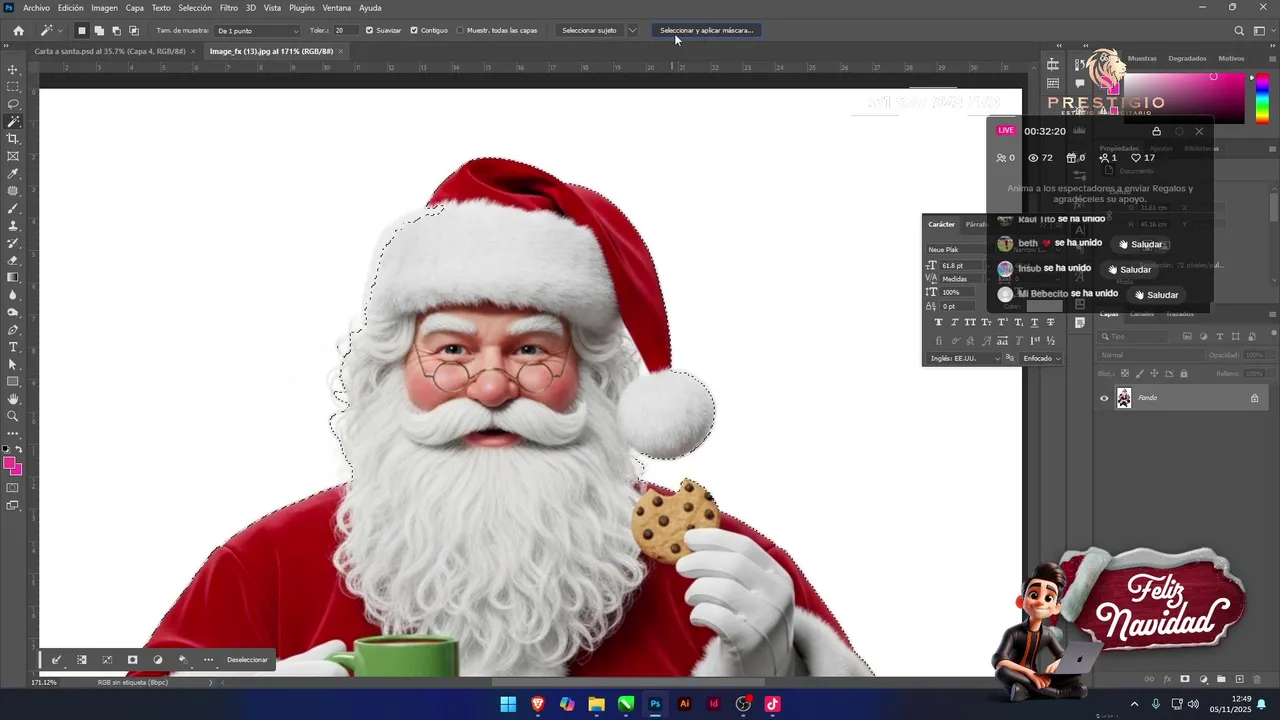Select the Rectangular Marquee tool
This screenshot has height=720, width=1280.
coord(13,87)
